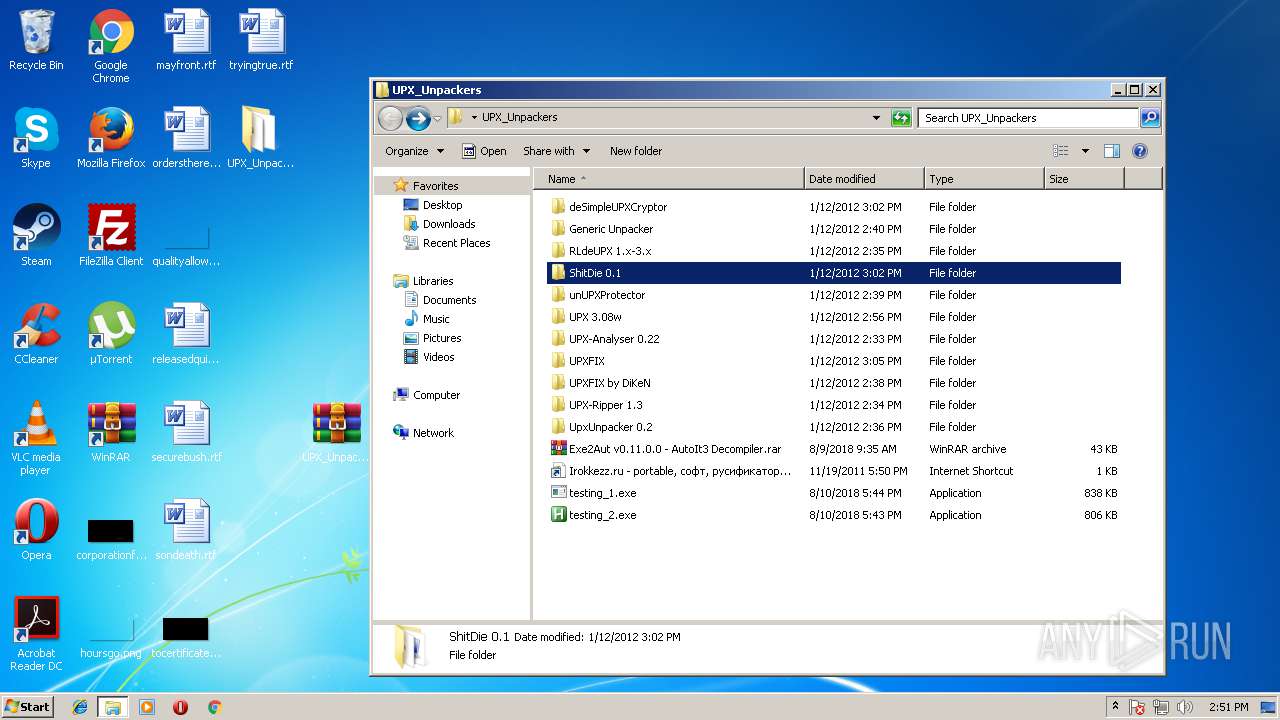1280x720 pixels.
Task: Click Opera icon in taskbar
Action: (181, 707)
